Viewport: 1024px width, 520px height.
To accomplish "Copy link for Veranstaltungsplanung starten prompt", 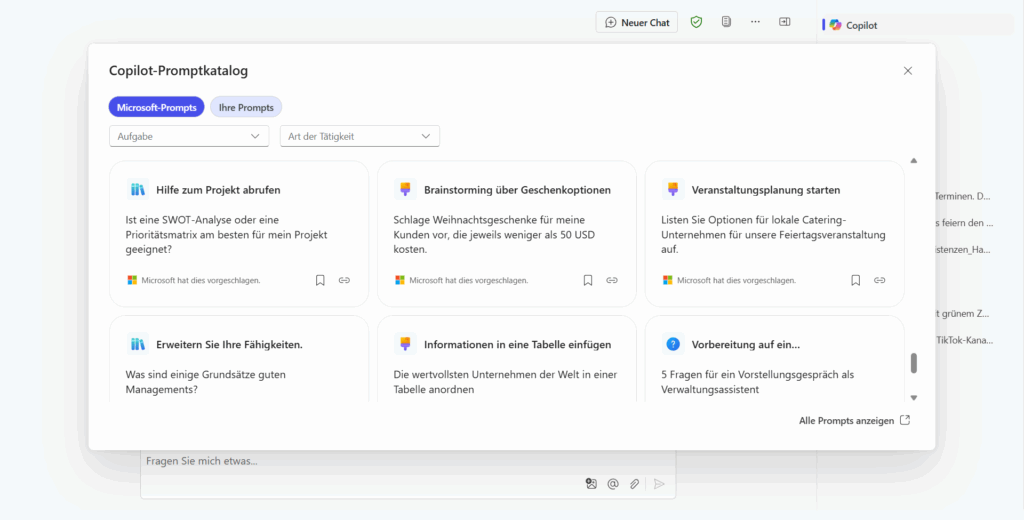I will 880,280.
